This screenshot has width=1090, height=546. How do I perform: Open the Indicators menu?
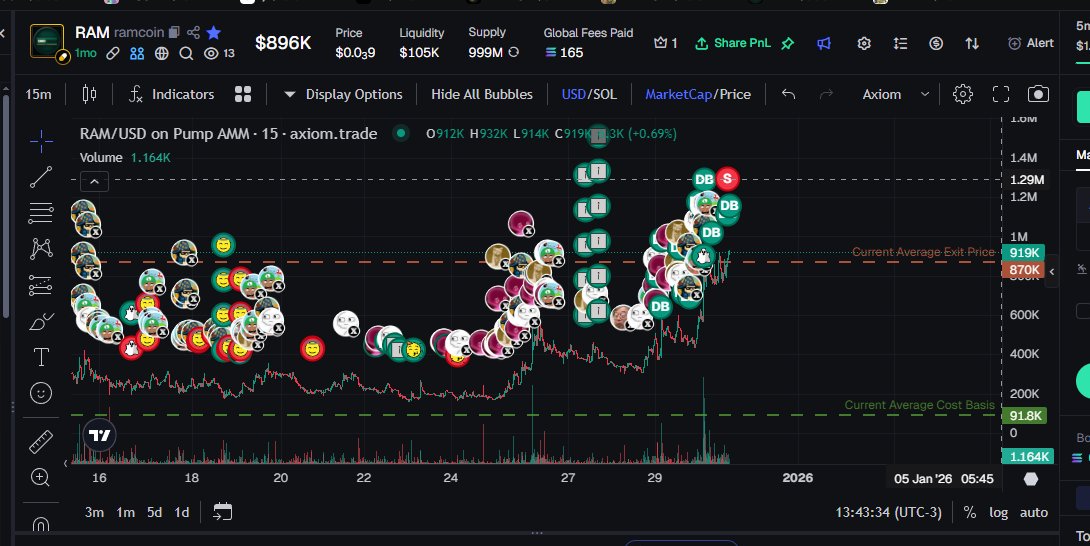pyautogui.click(x=171, y=94)
